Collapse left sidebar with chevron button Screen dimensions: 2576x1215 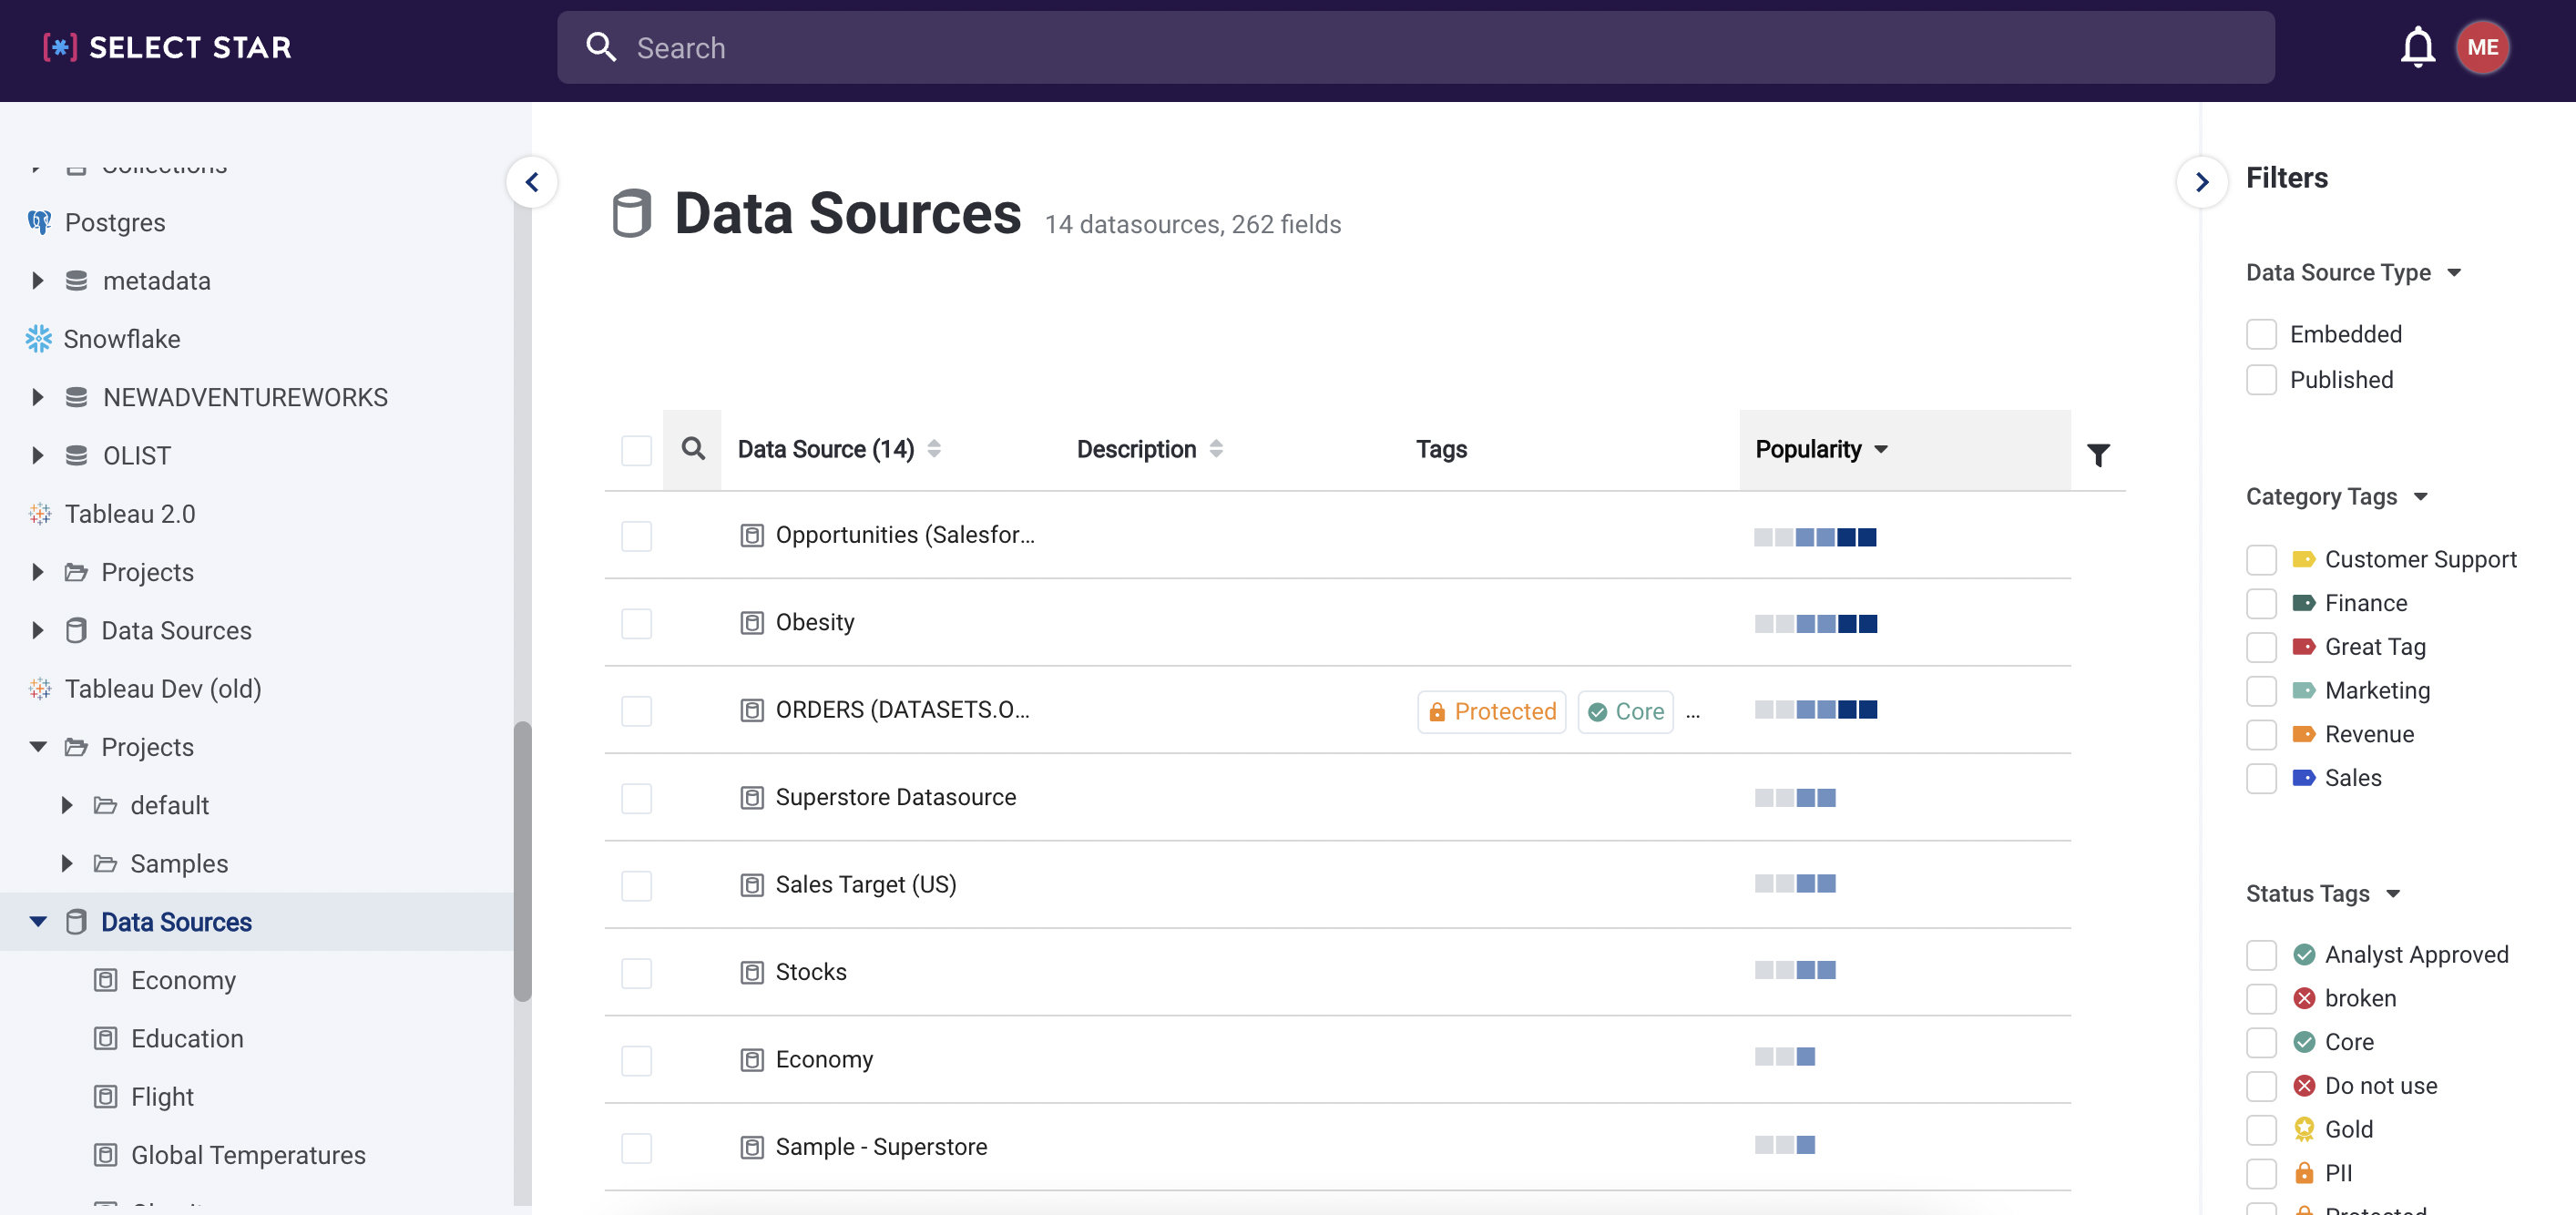532,182
